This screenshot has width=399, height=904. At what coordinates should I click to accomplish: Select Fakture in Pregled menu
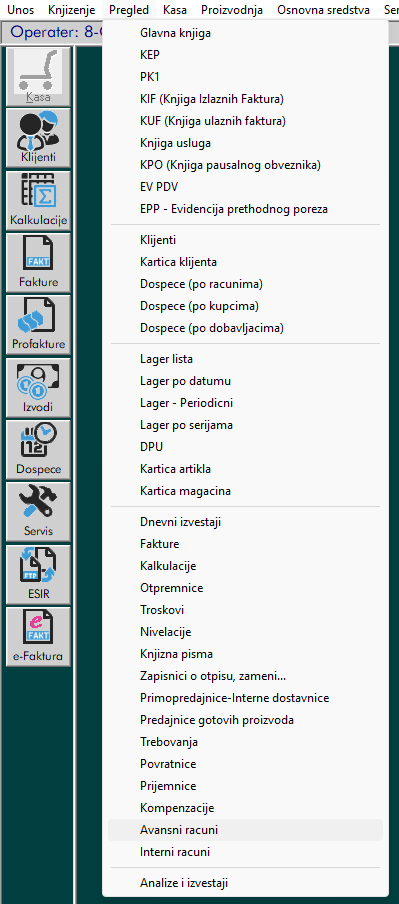coord(245,544)
